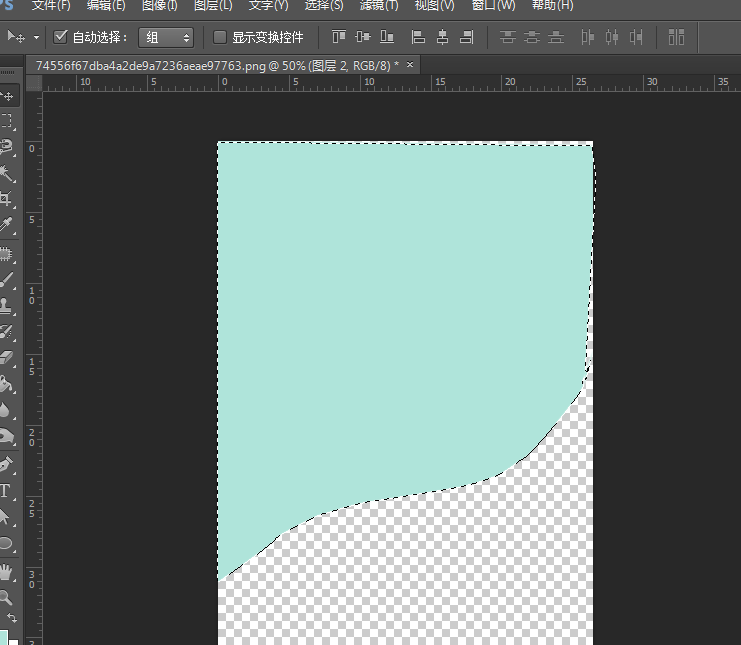Select the Lasso tool
This screenshot has height=645, width=741.
click(7, 146)
